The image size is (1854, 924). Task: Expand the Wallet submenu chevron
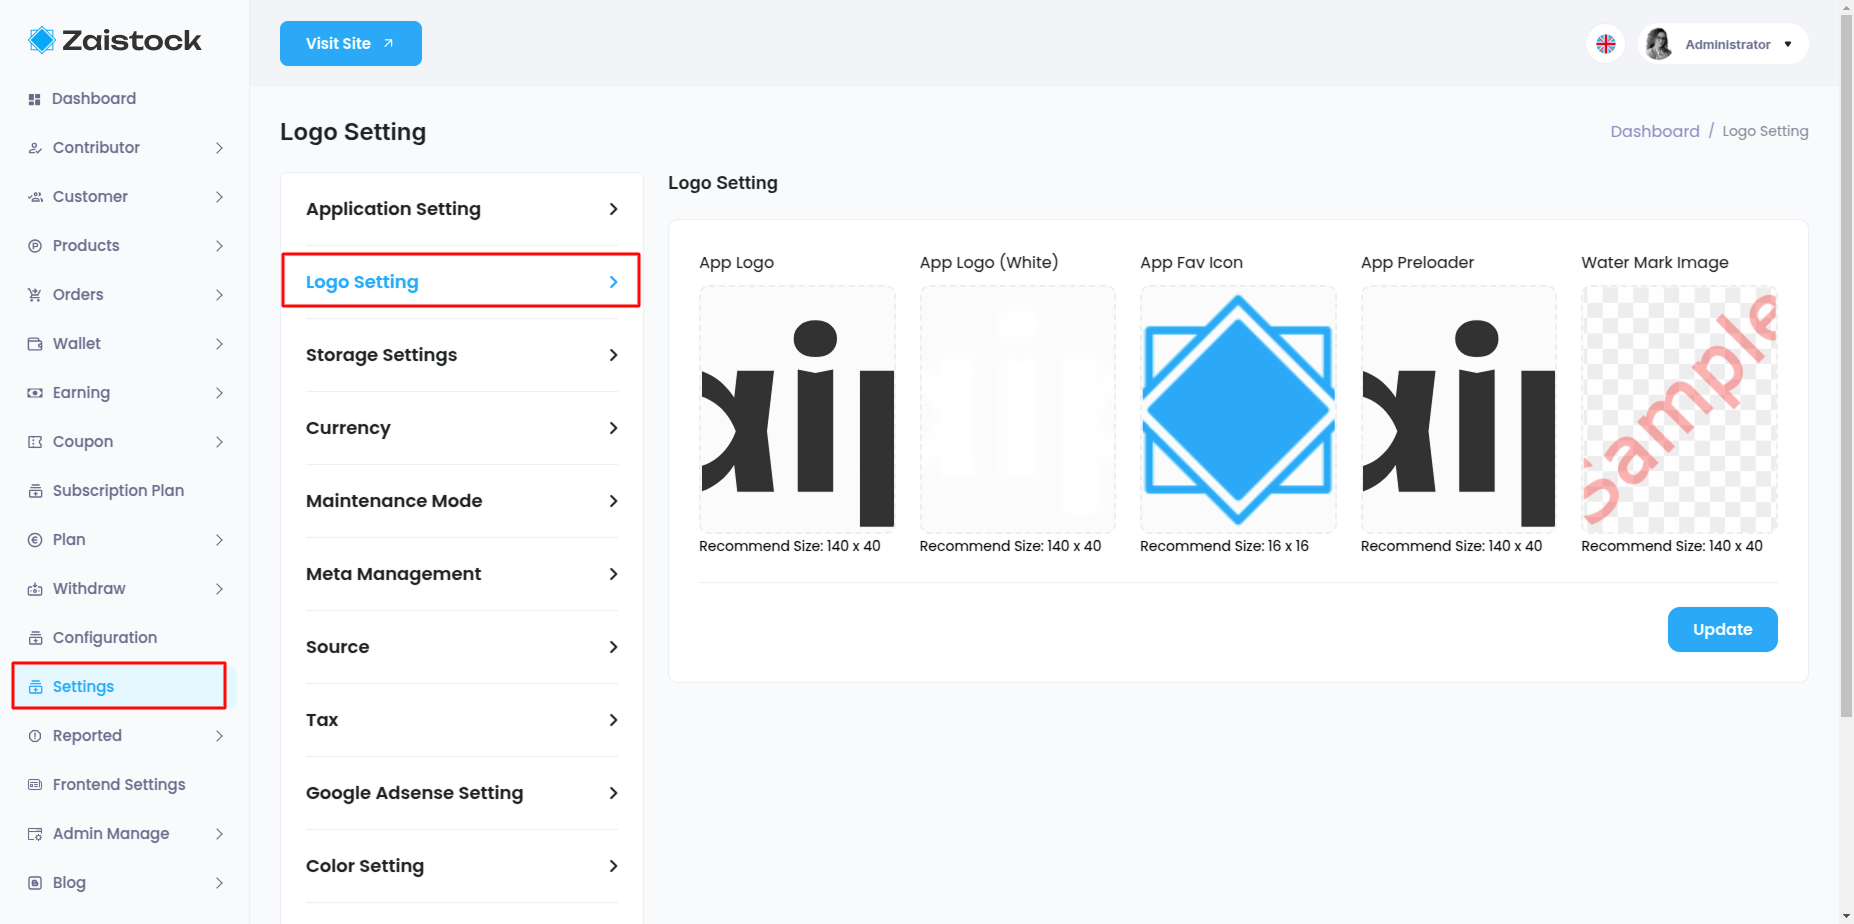(219, 344)
